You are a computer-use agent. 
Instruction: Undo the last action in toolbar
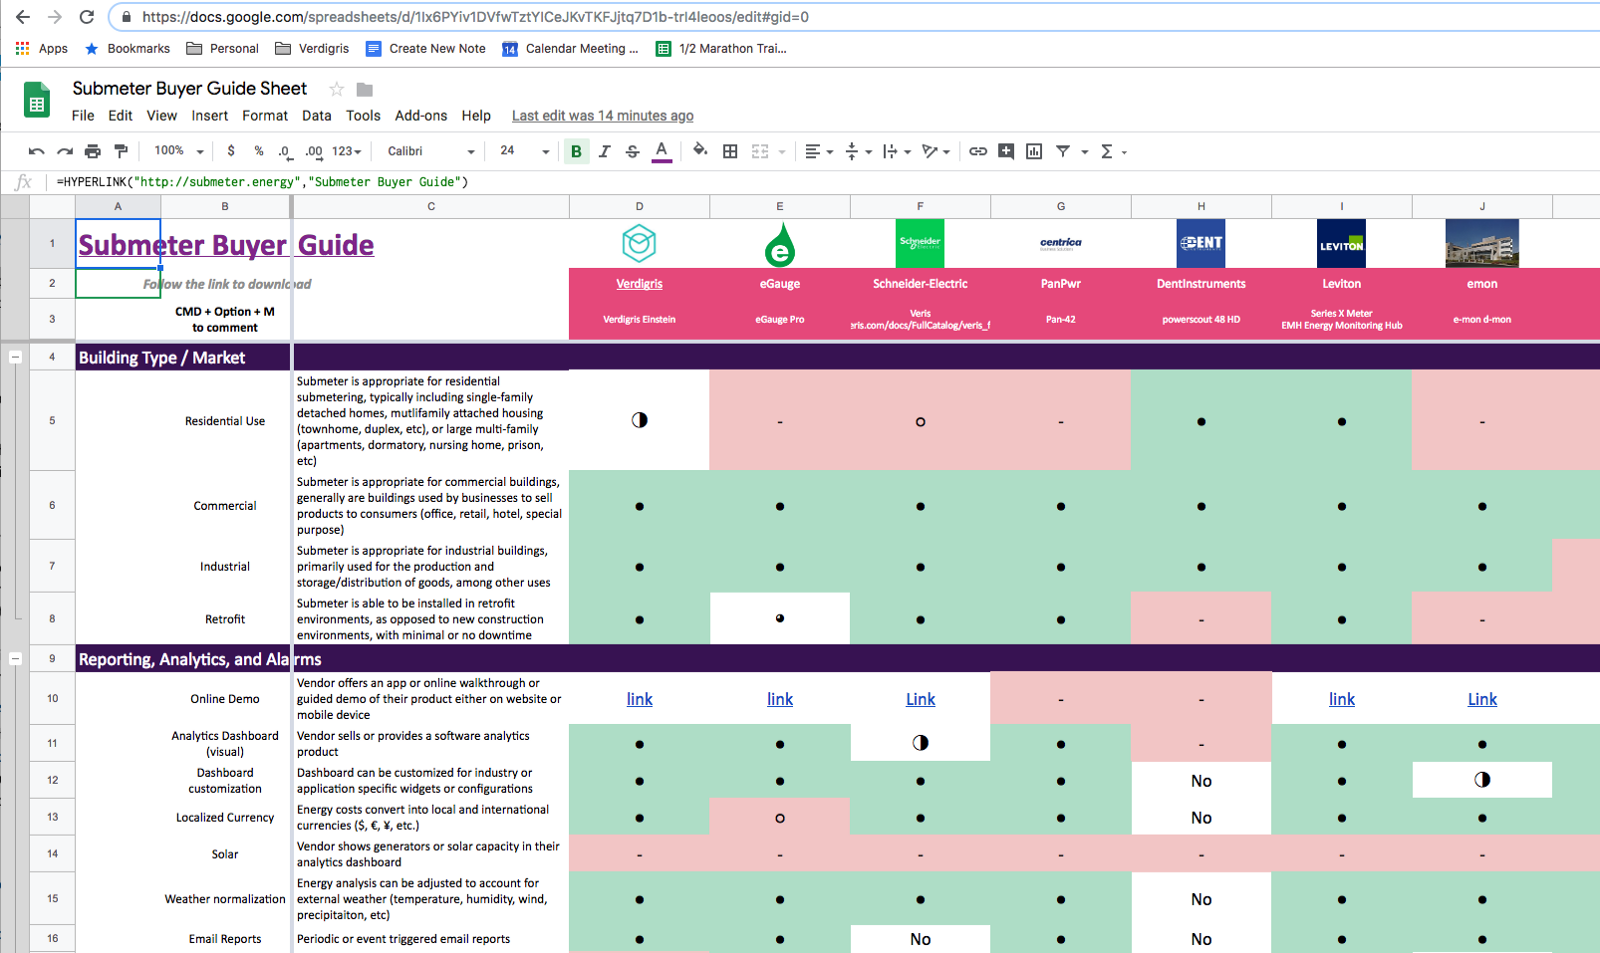pyautogui.click(x=37, y=151)
